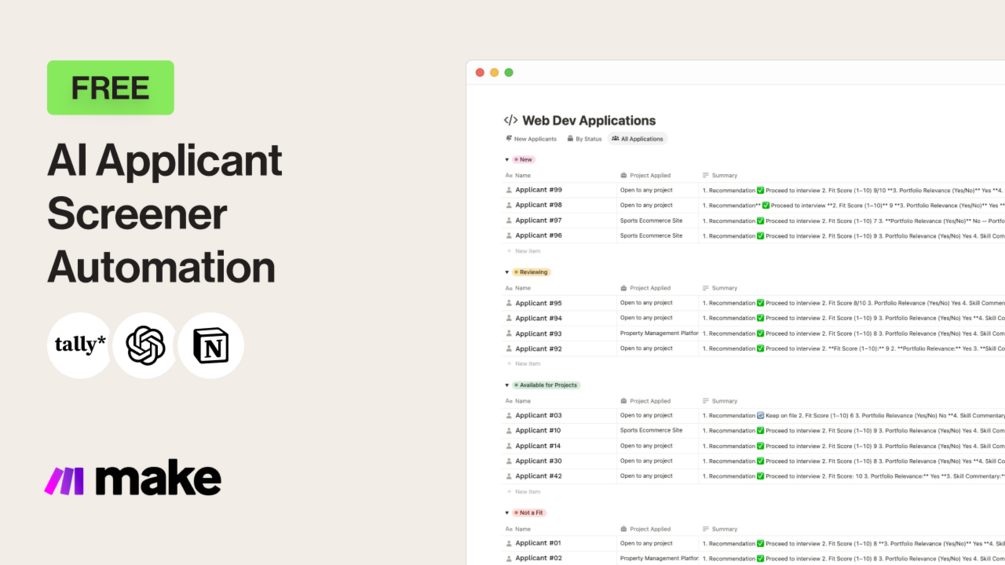Click the OpenAI logo circle

(x=145, y=345)
